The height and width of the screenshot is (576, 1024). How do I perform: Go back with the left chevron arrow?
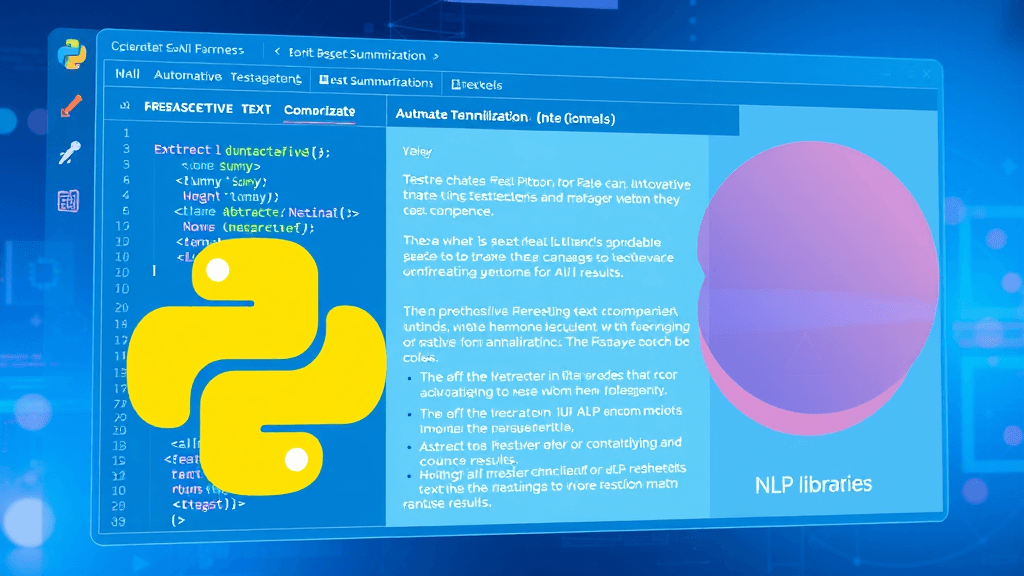[x=277, y=51]
